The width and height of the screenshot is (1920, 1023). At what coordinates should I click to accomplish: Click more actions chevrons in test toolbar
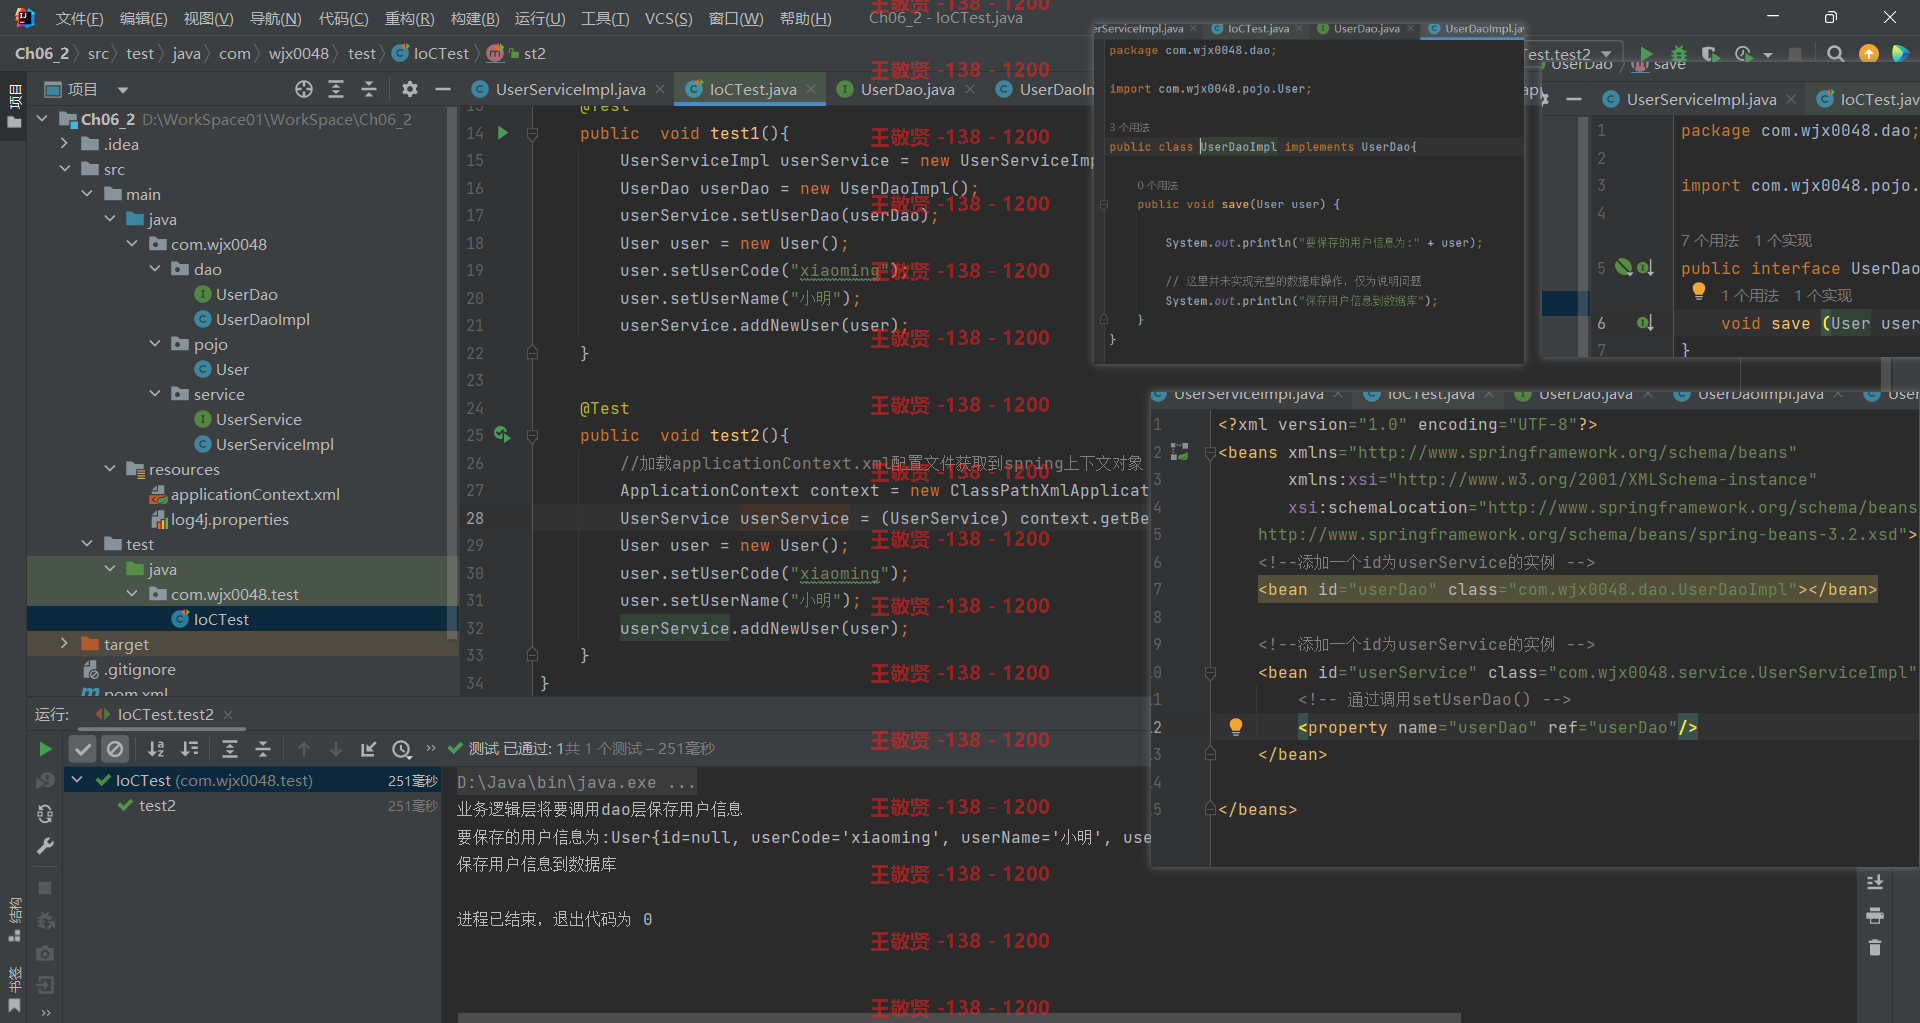tap(431, 748)
